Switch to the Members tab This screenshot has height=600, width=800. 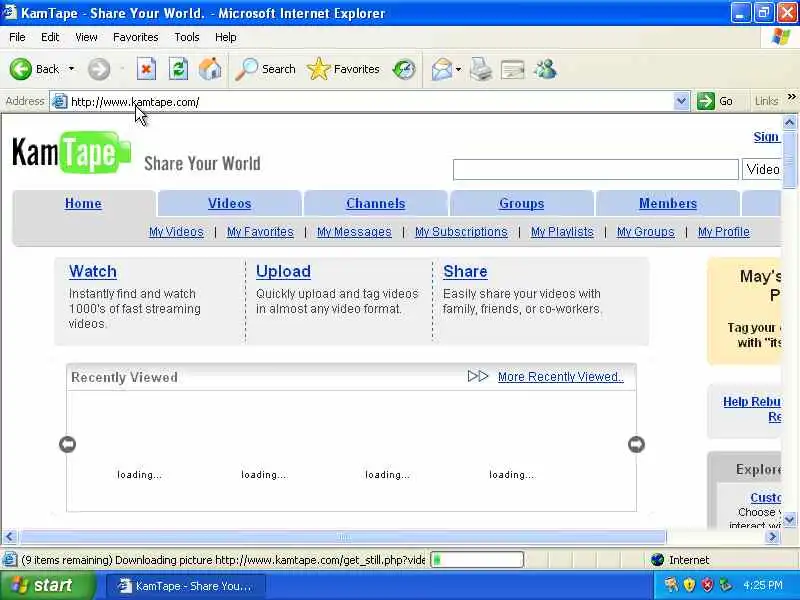click(x=668, y=204)
